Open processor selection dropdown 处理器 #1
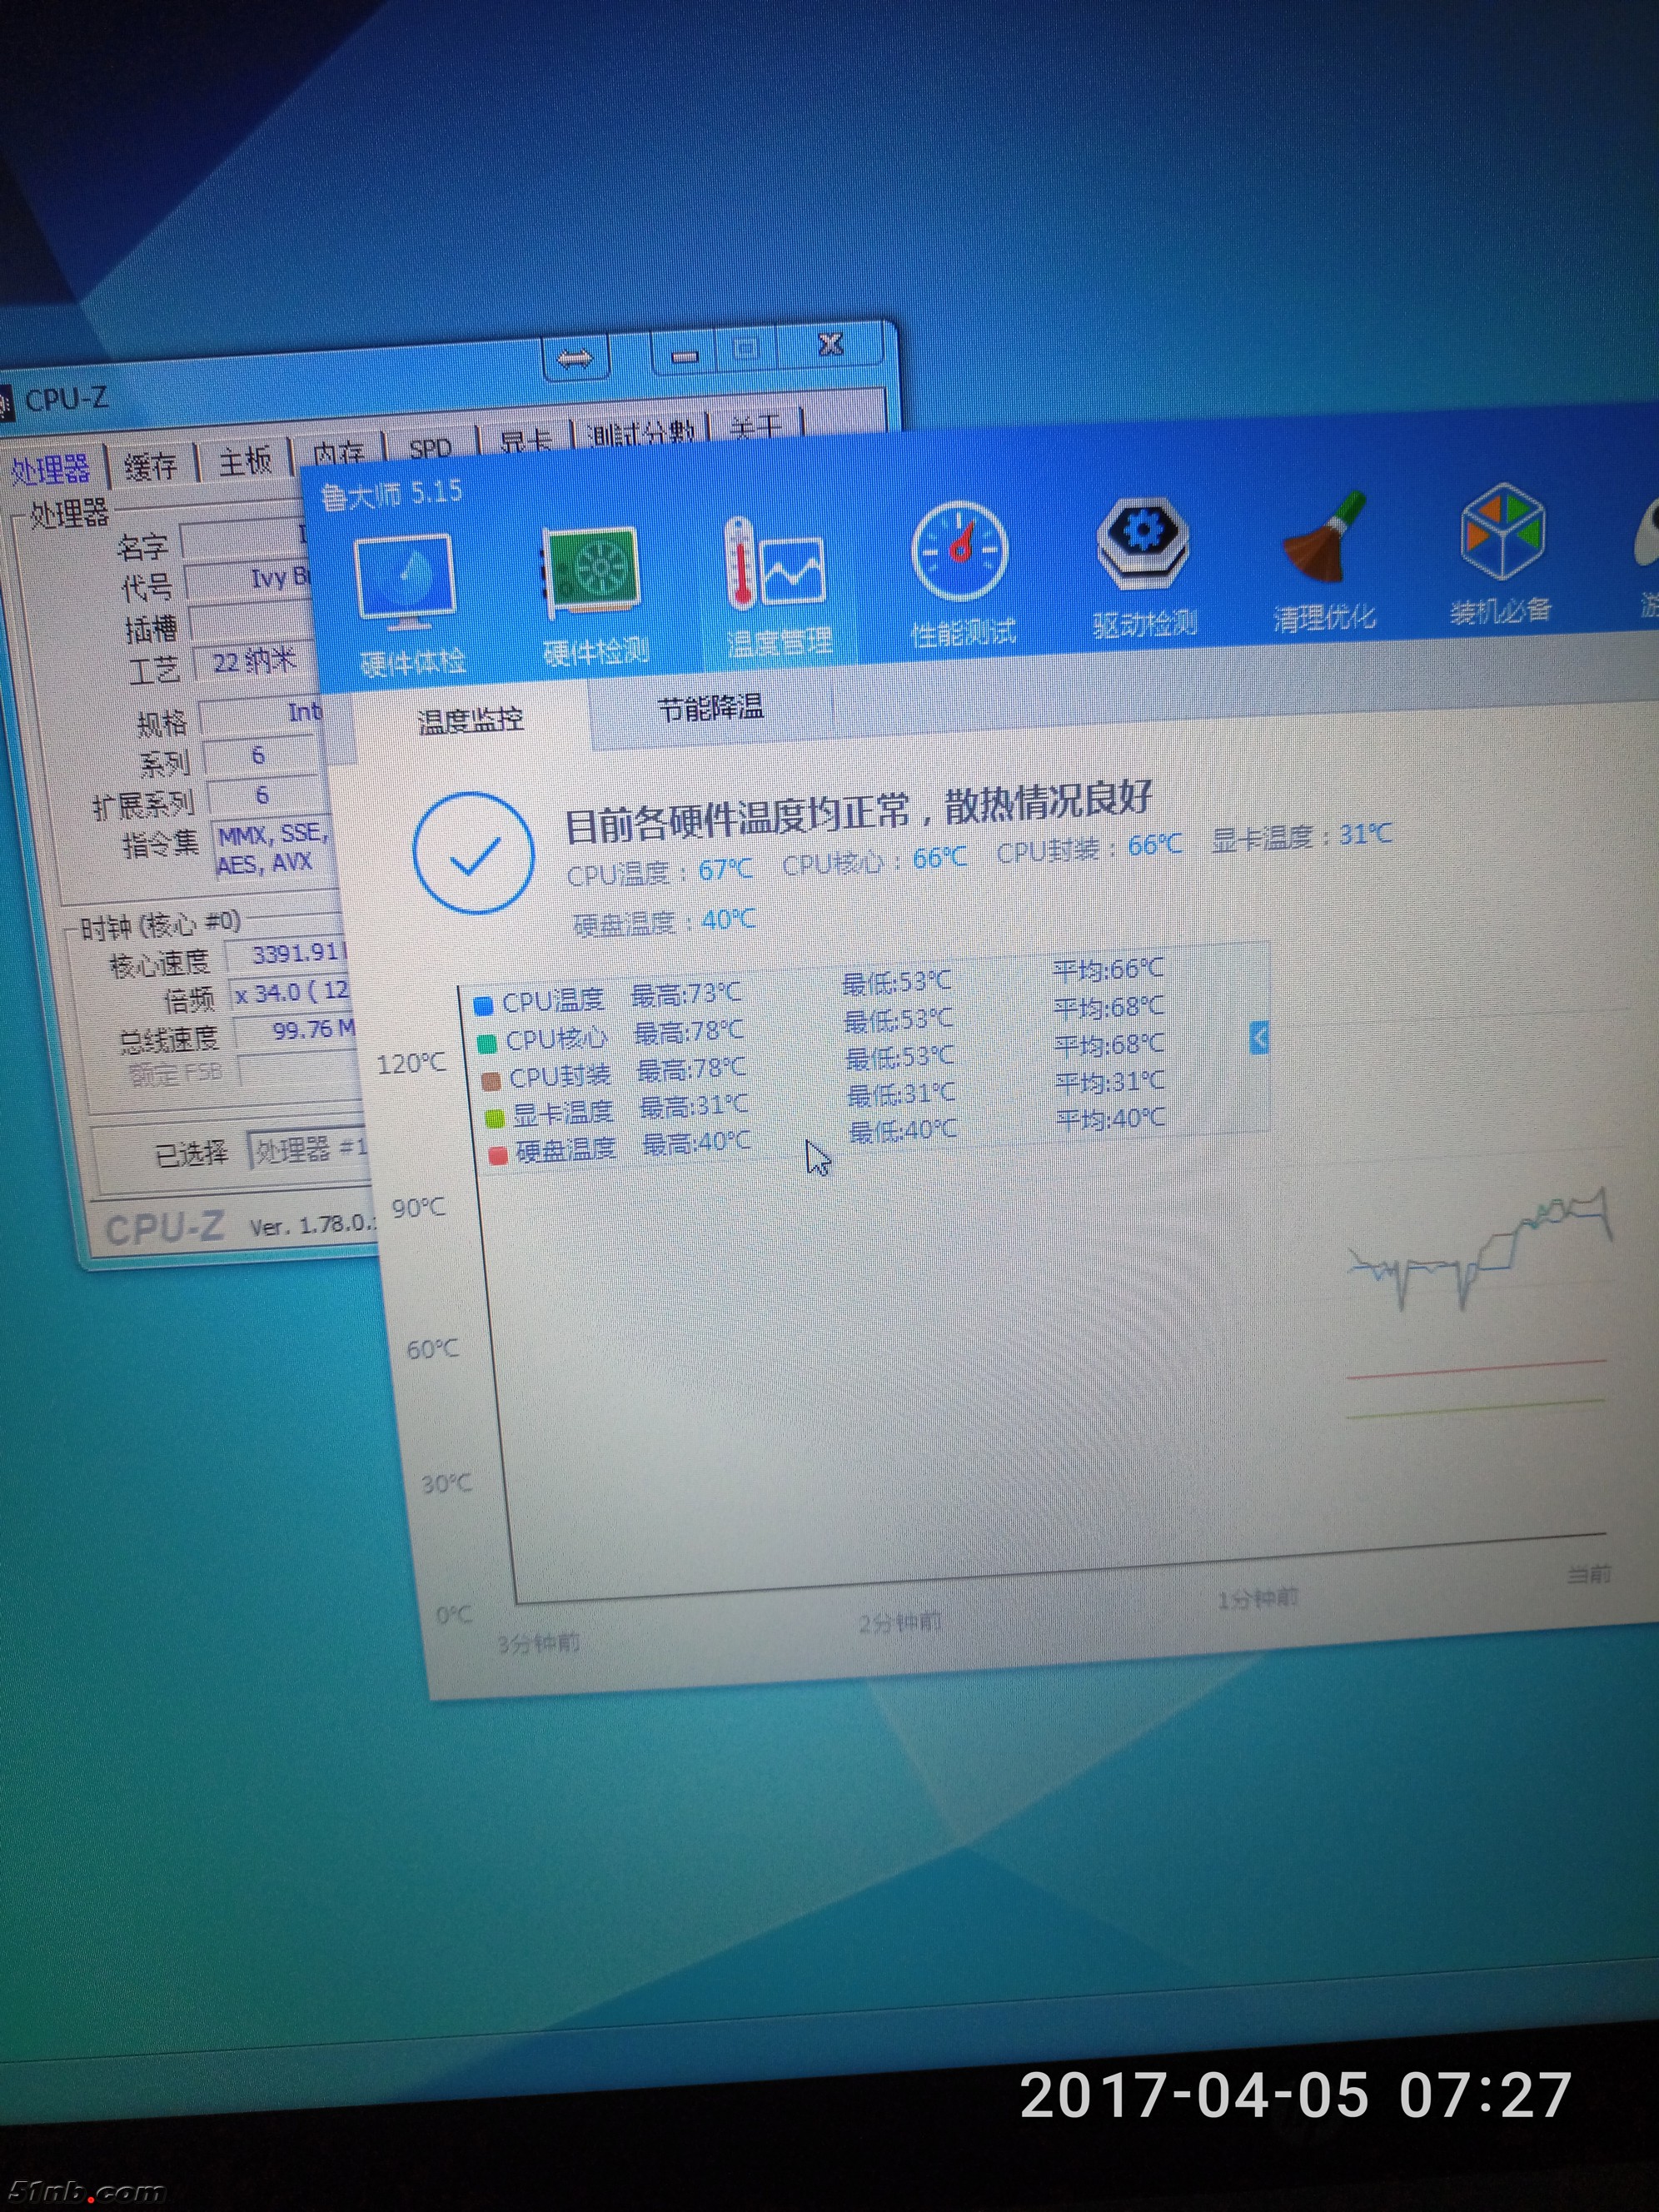 (308, 1150)
